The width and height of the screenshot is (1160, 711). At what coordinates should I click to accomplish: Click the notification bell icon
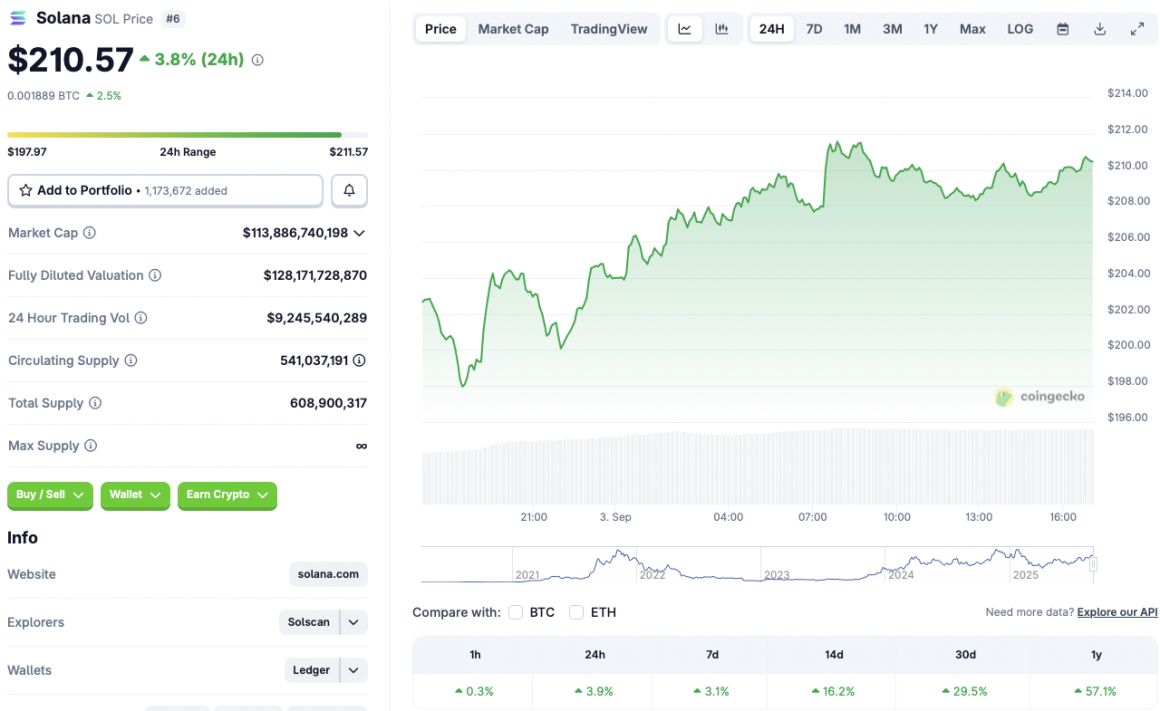348,190
